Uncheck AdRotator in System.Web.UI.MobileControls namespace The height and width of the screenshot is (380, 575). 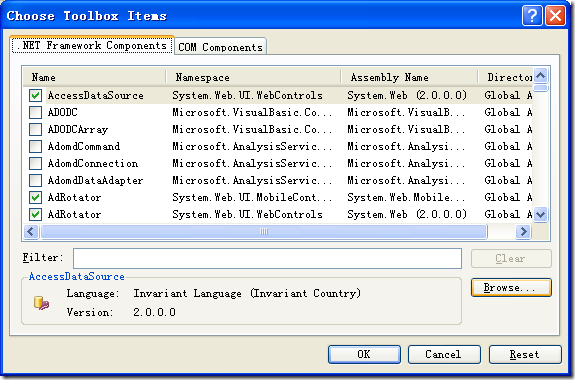point(36,197)
